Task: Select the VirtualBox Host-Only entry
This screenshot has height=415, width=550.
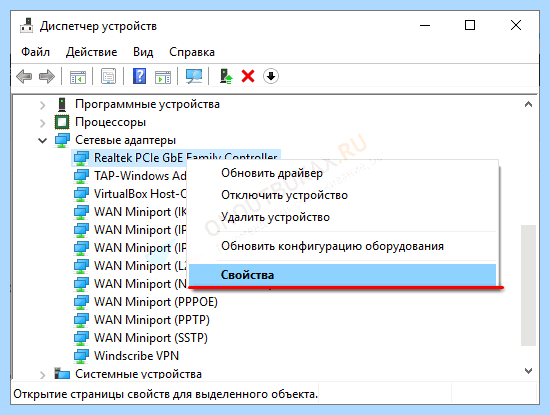Action: pos(140,194)
